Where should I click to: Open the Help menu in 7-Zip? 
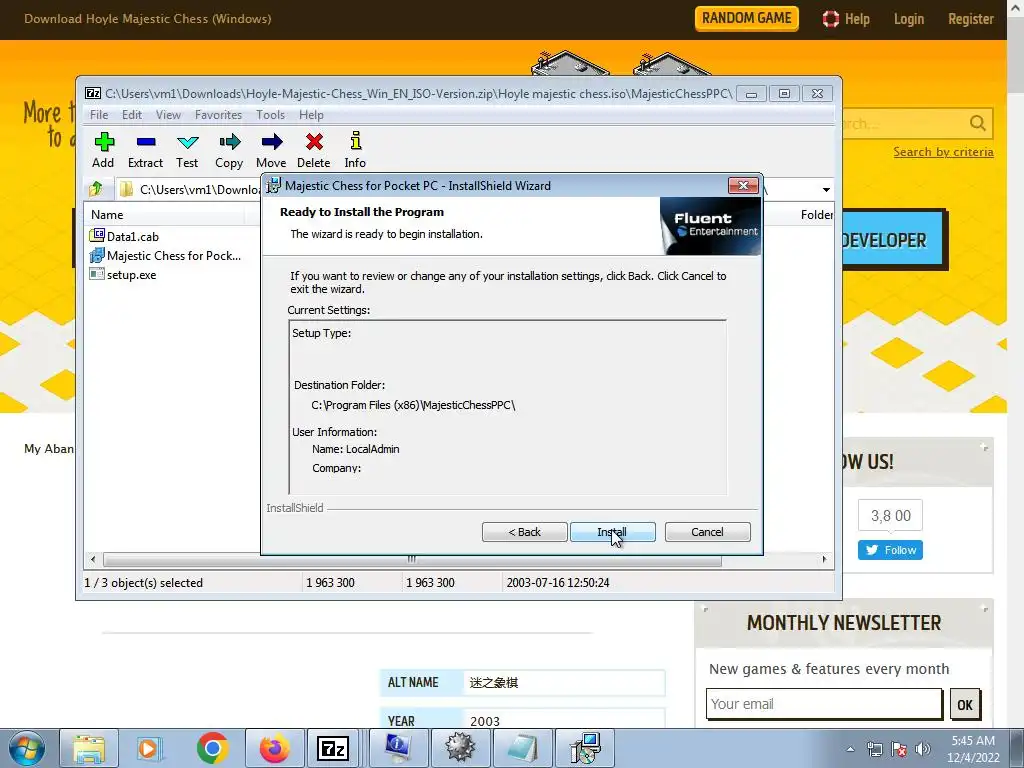coord(311,115)
